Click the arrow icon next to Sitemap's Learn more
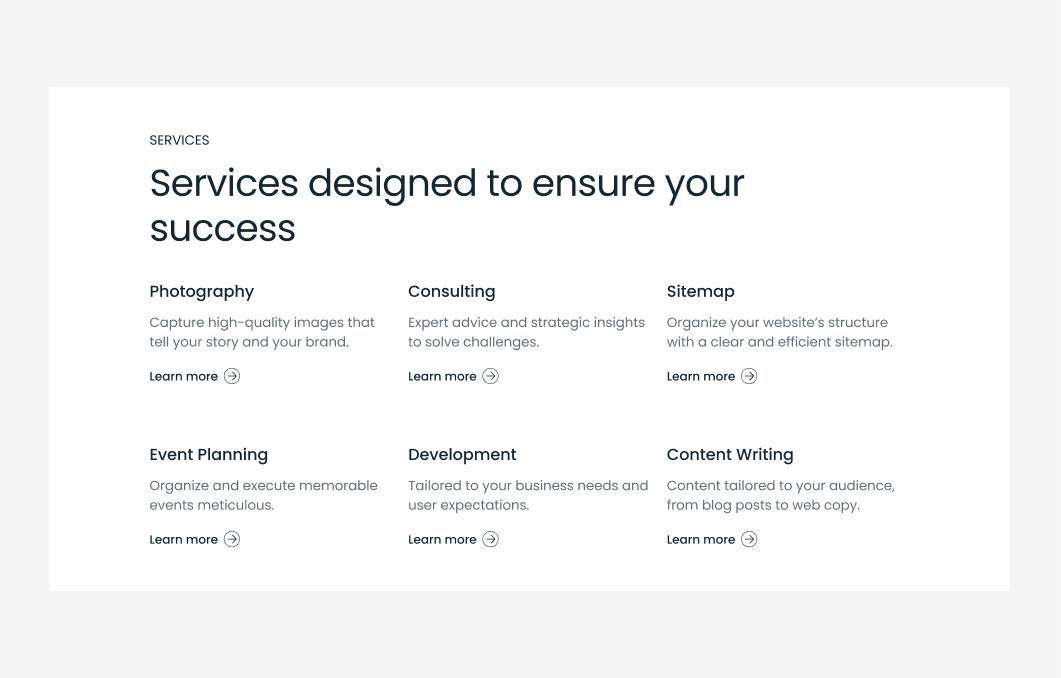This screenshot has width=1061, height=678. click(748, 376)
